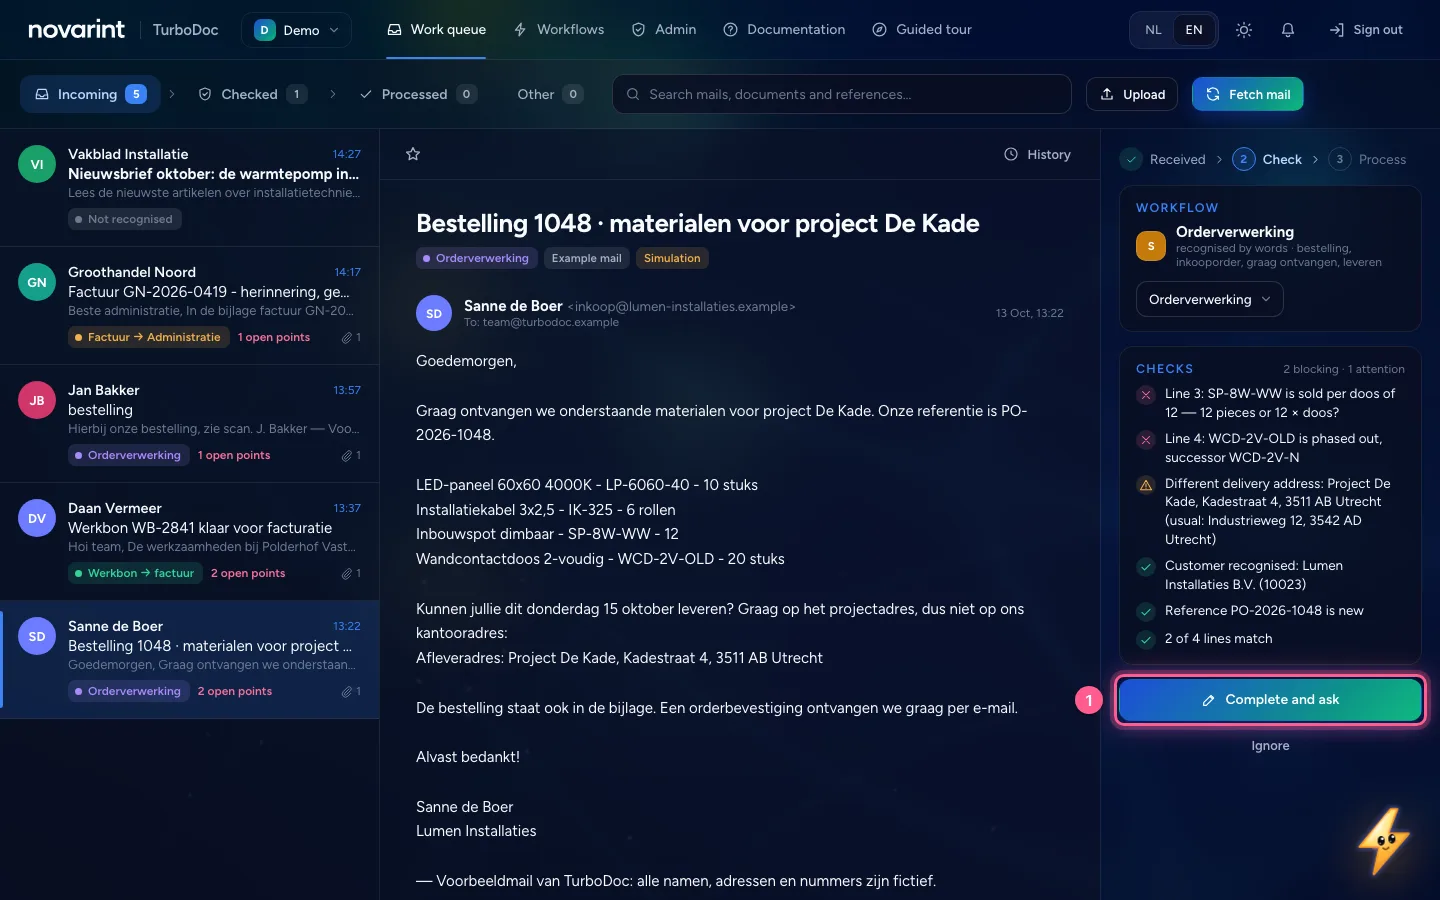Open the mail History

coord(1037,155)
